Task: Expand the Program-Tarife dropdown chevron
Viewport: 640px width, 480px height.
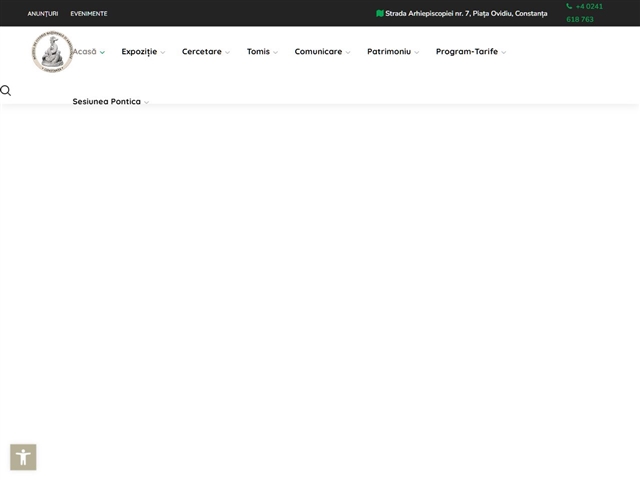Action: (504, 52)
